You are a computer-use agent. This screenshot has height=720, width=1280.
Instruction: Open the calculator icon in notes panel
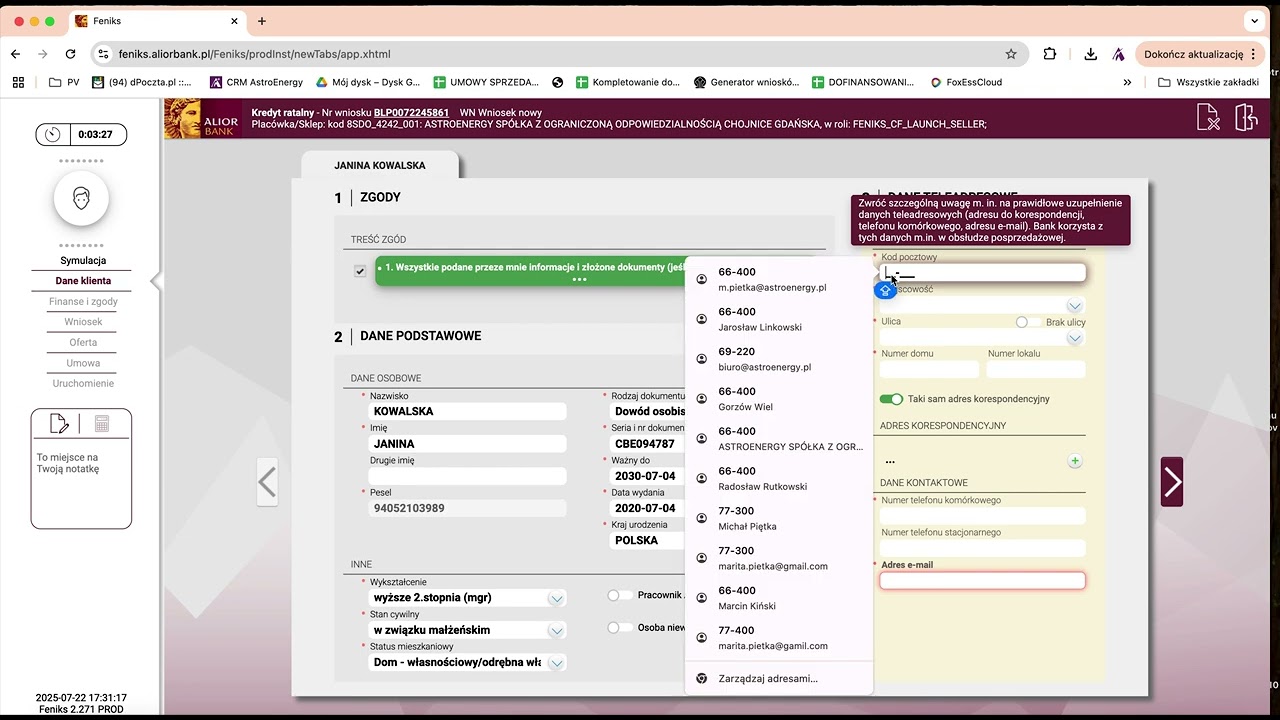102,424
